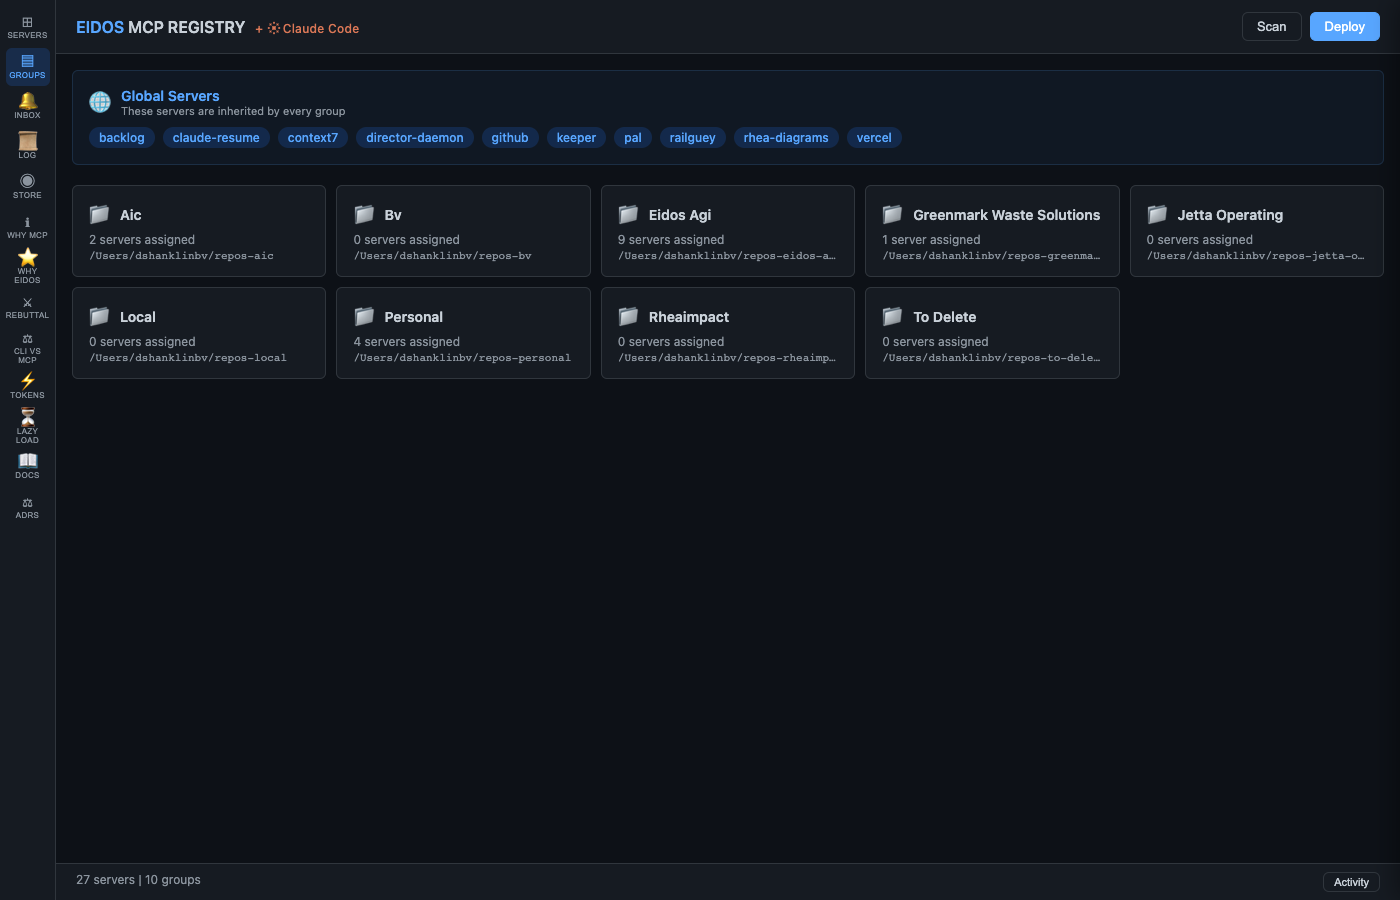Open the Activity panel button
1400x900 pixels.
[1351, 882]
